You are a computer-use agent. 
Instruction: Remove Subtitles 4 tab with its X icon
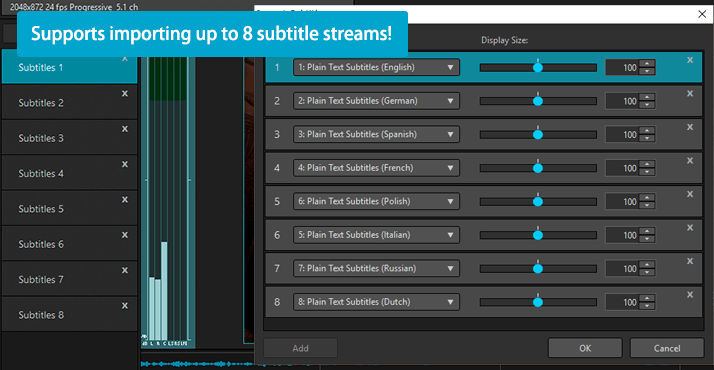point(125,164)
